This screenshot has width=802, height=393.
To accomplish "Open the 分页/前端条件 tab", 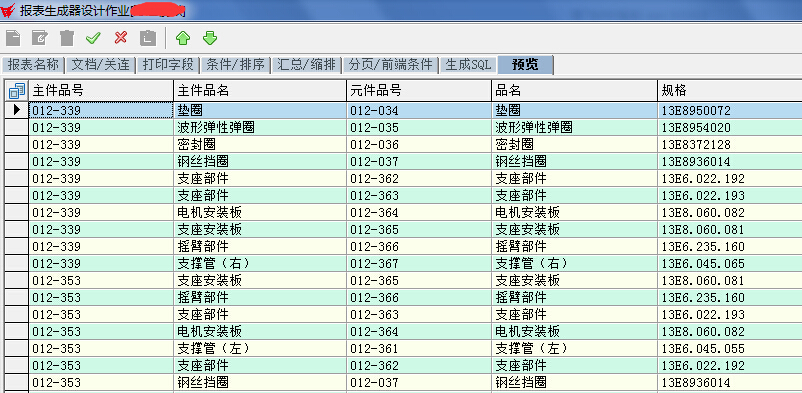I will pyautogui.click(x=391, y=64).
